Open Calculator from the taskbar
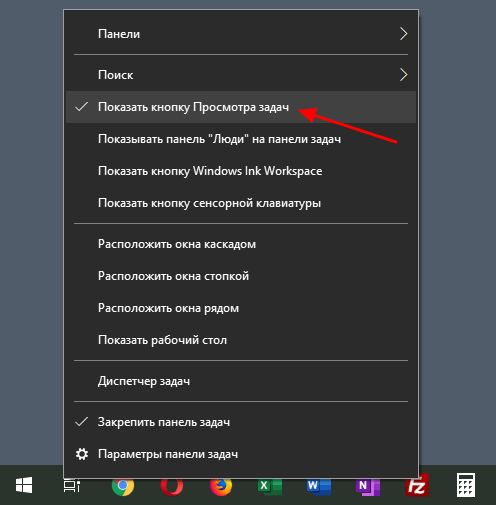Image resolution: width=496 pixels, height=505 pixels. click(466, 485)
